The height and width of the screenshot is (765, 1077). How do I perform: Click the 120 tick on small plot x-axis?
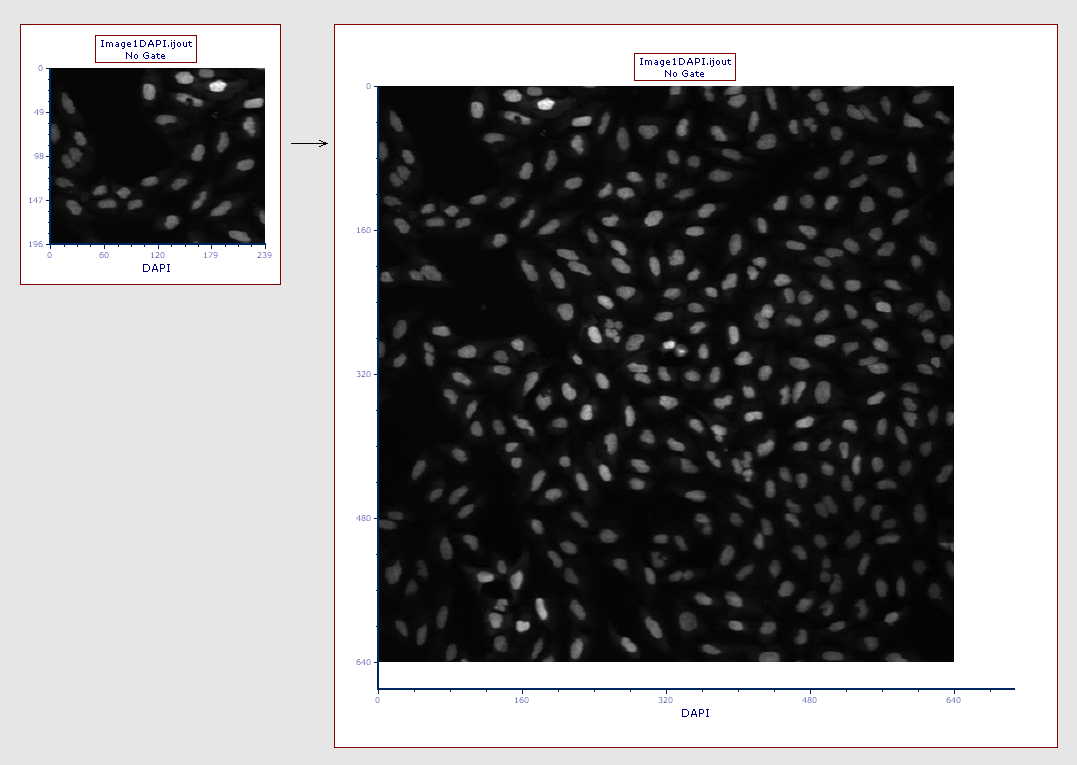coord(157,255)
